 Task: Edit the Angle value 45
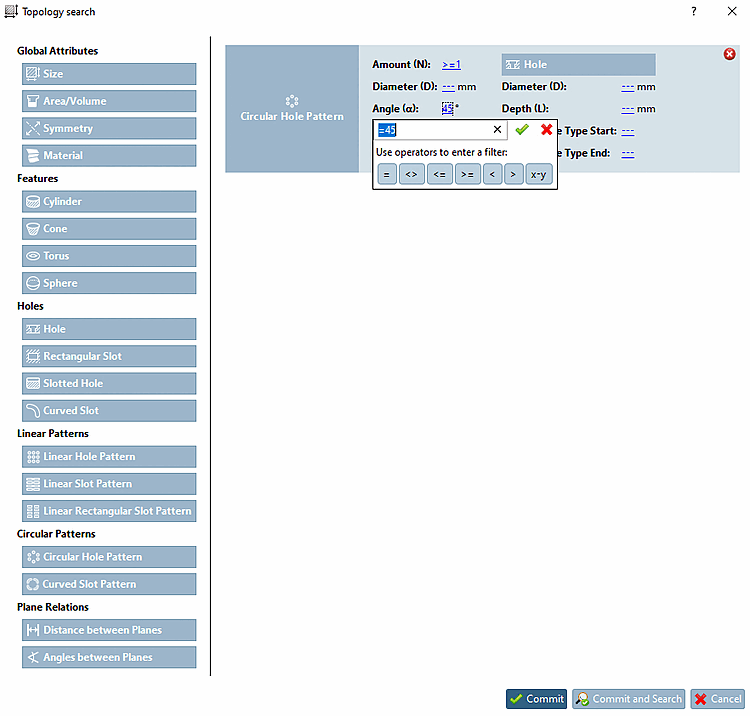click(447, 109)
